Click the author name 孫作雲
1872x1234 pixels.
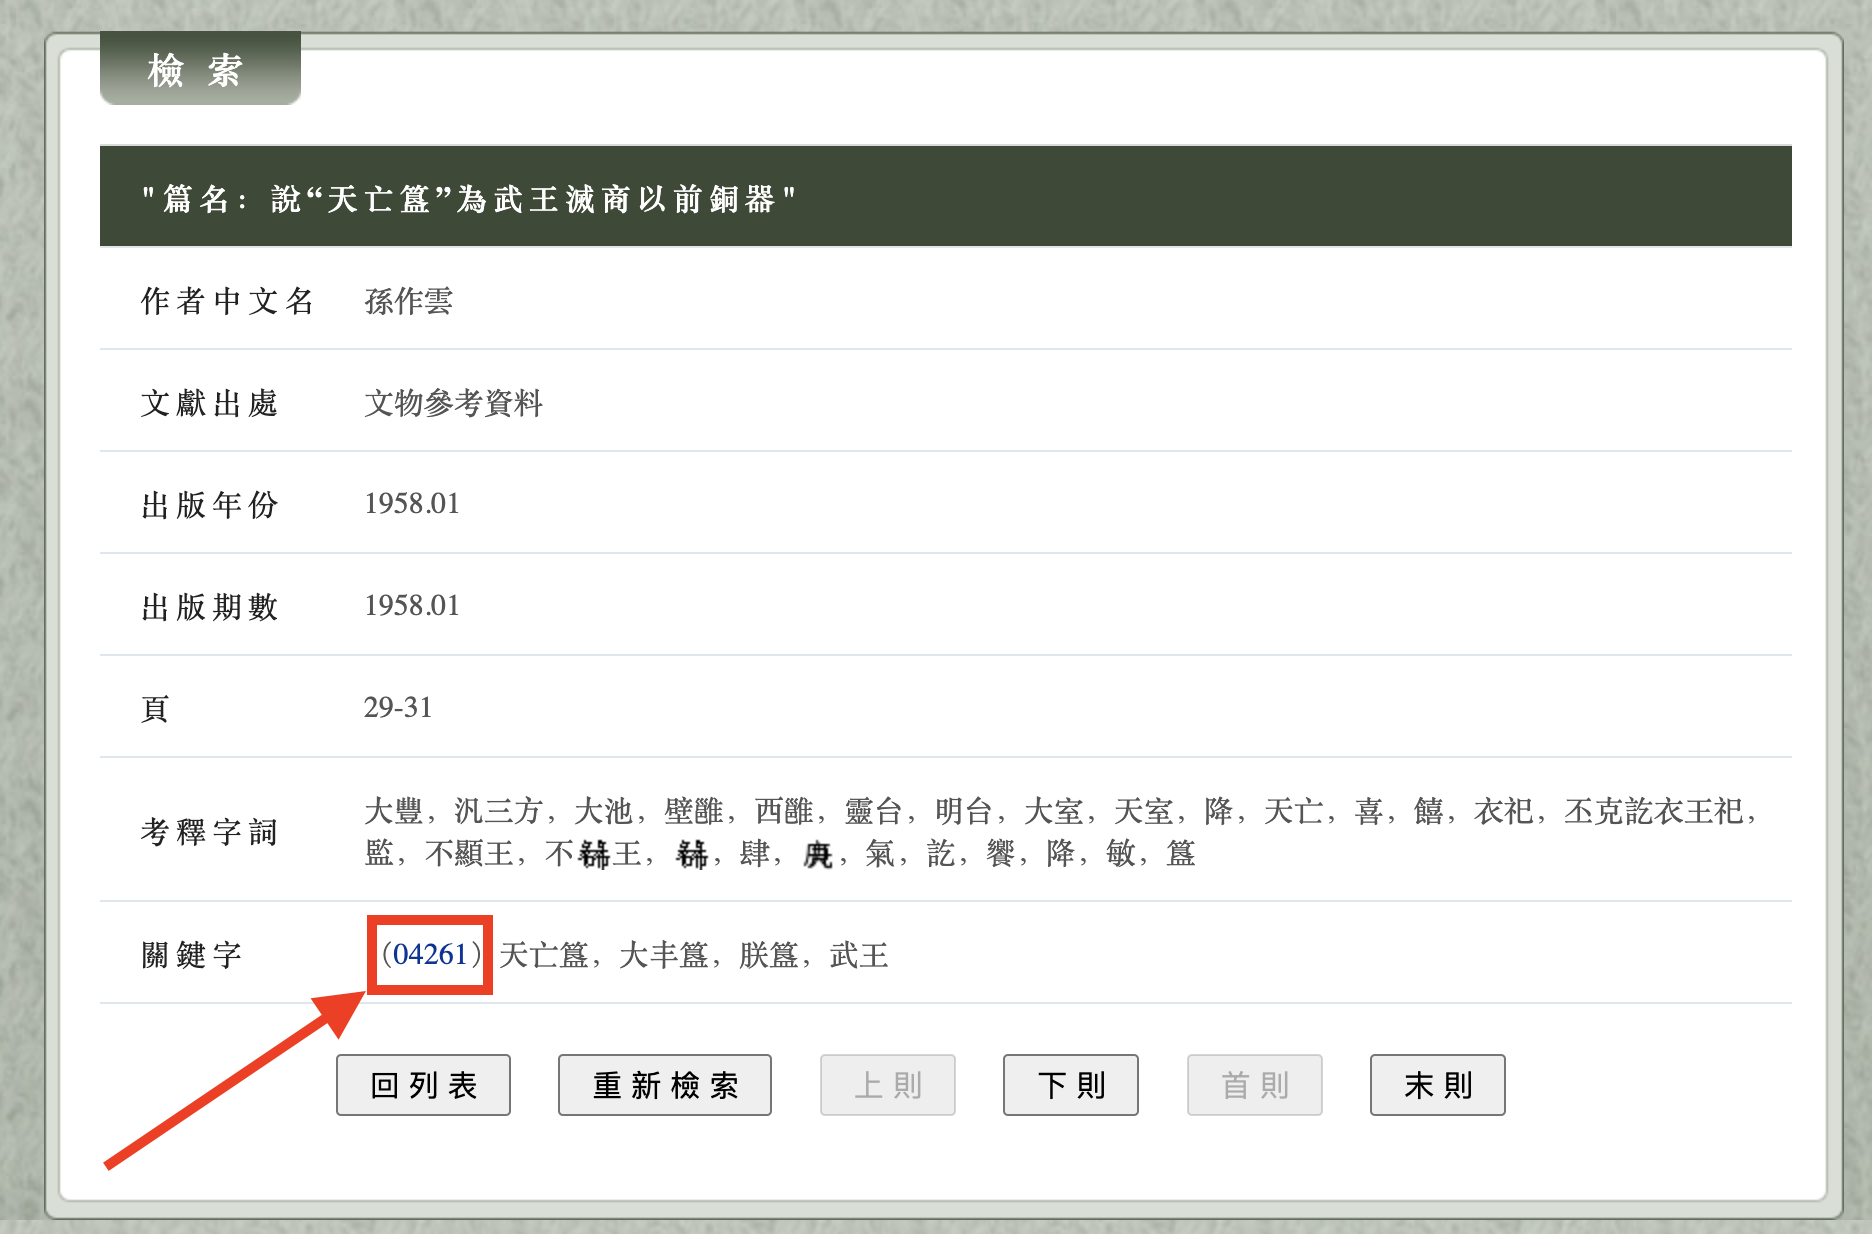[408, 301]
